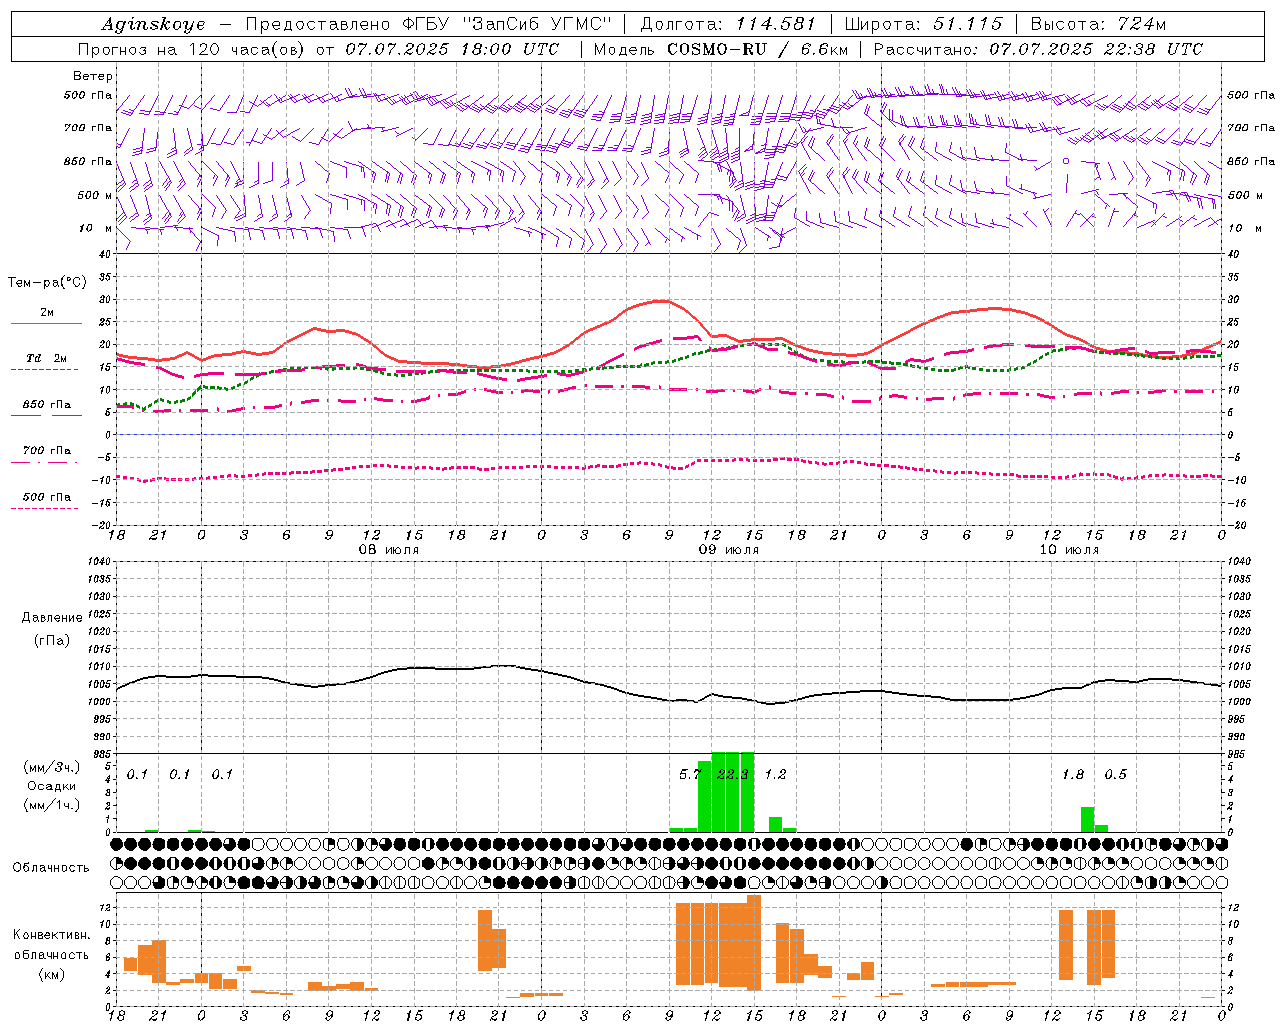The width and height of the screenshot is (1280, 1024).
Task: Click the 1.2 precipitation value
Action: pos(775,774)
